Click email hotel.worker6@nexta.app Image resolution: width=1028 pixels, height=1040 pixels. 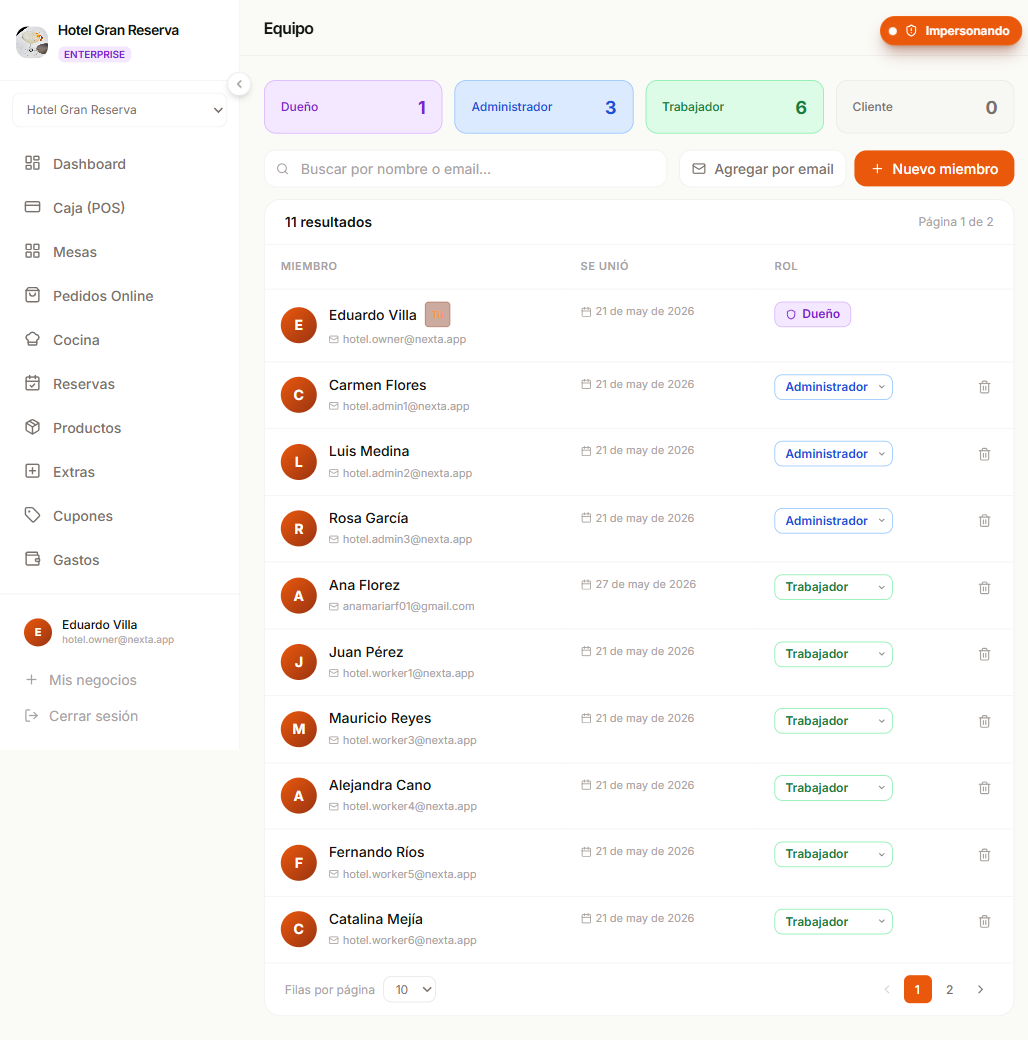[x=409, y=941]
